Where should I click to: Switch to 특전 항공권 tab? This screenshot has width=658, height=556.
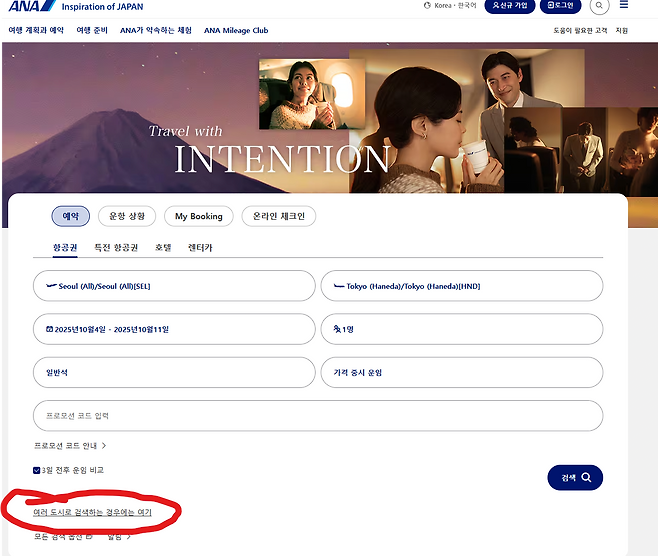coord(116,248)
